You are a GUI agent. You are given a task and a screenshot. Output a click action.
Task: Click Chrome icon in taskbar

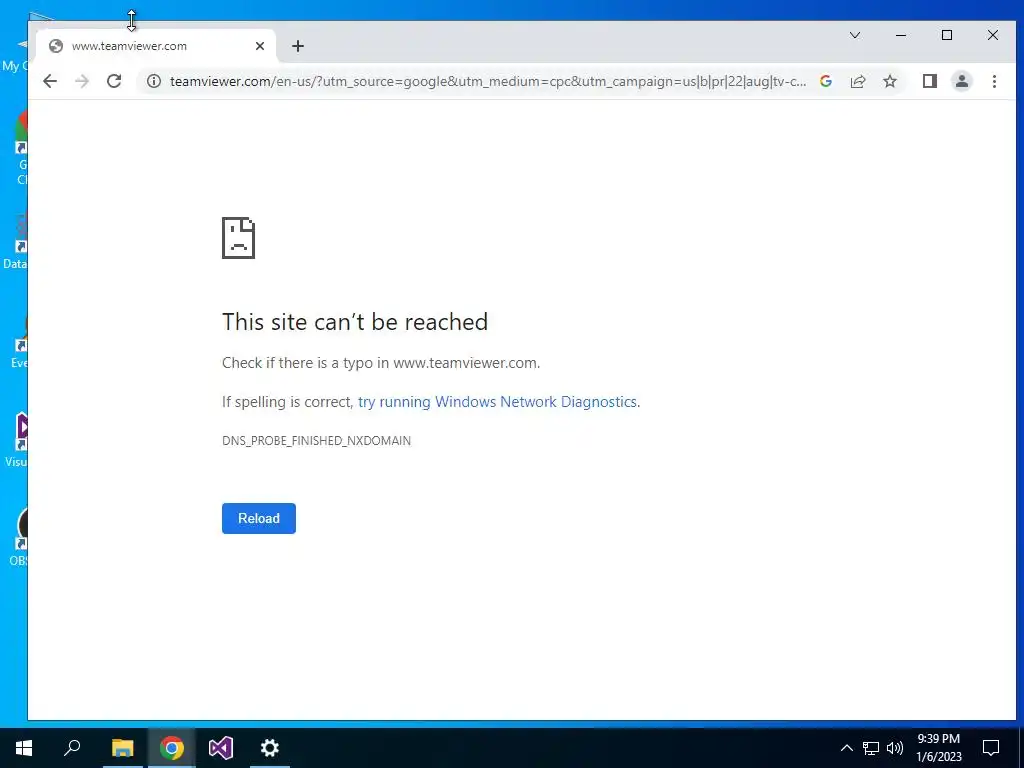click(172, 748)
